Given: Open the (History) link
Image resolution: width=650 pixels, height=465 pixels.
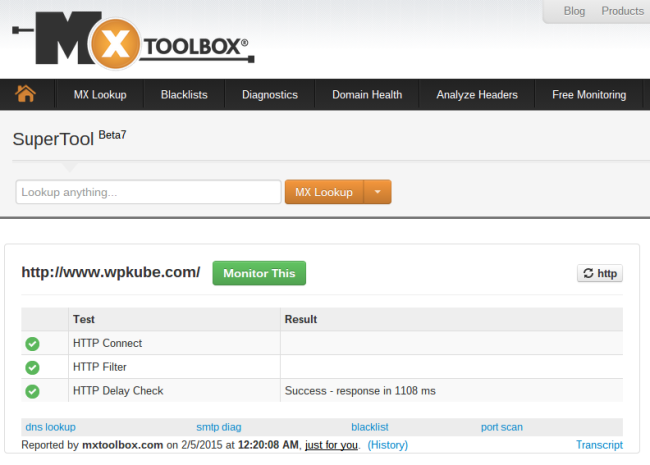Looking at the screenshot, I should coord(388,445).
